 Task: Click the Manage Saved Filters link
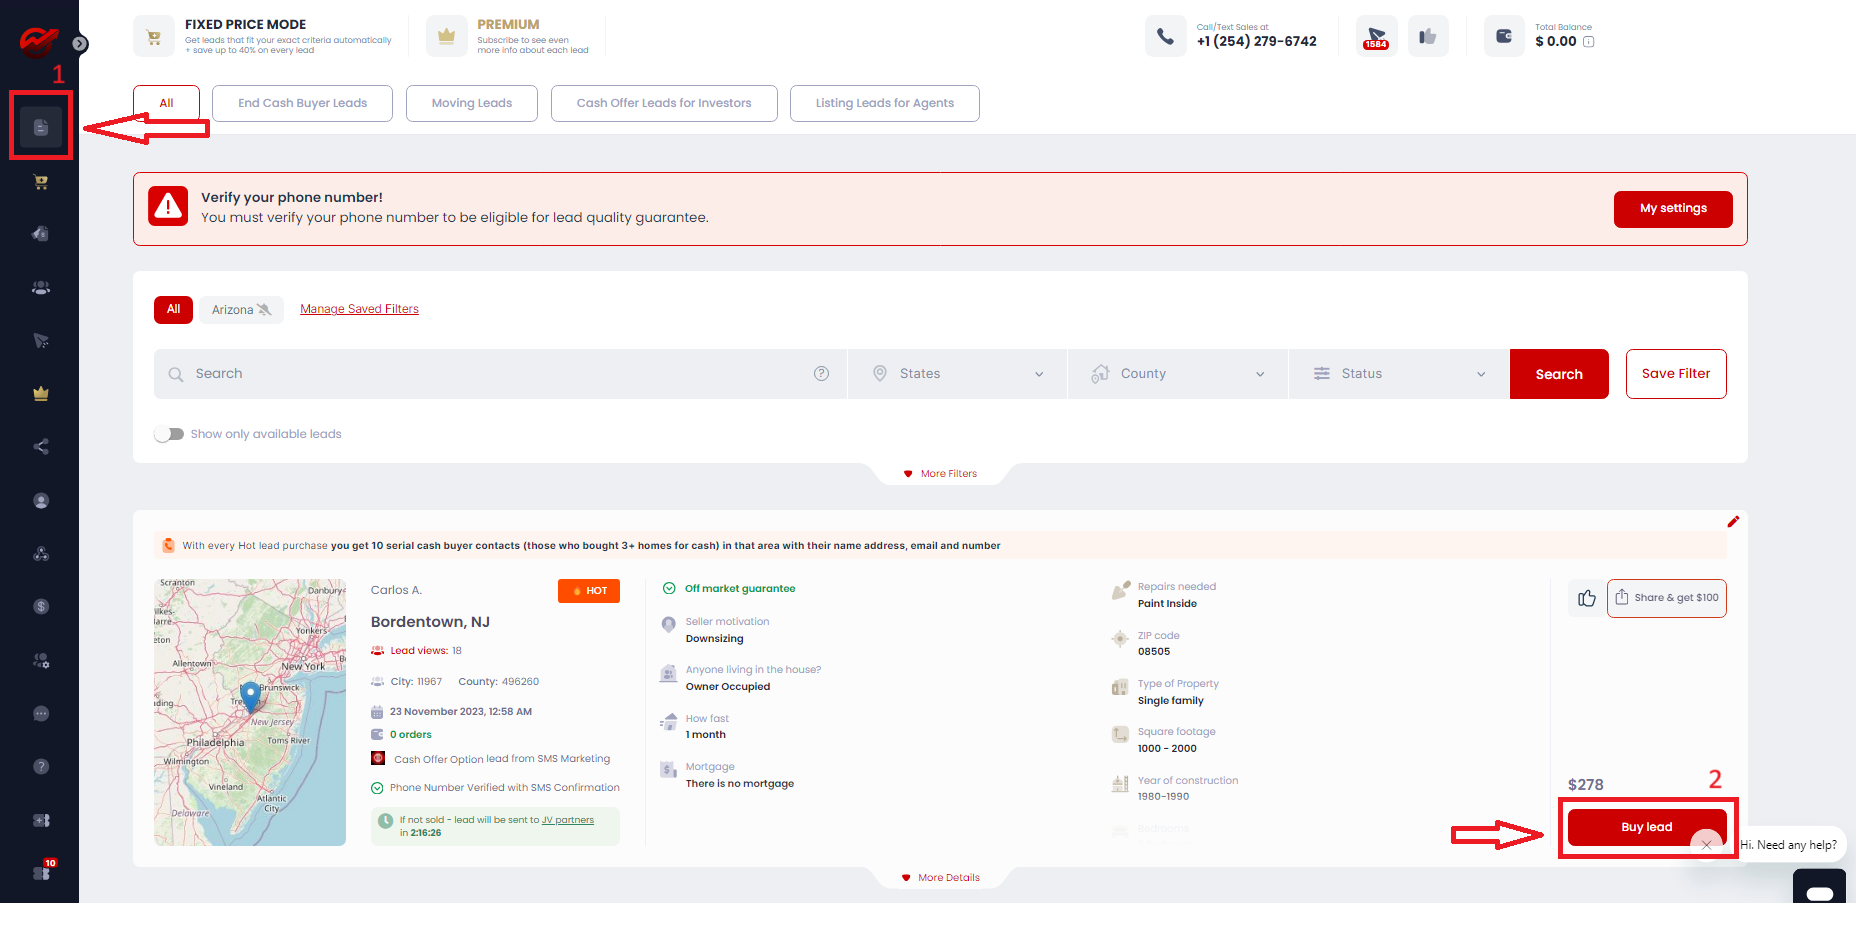[x=359, y=309]
